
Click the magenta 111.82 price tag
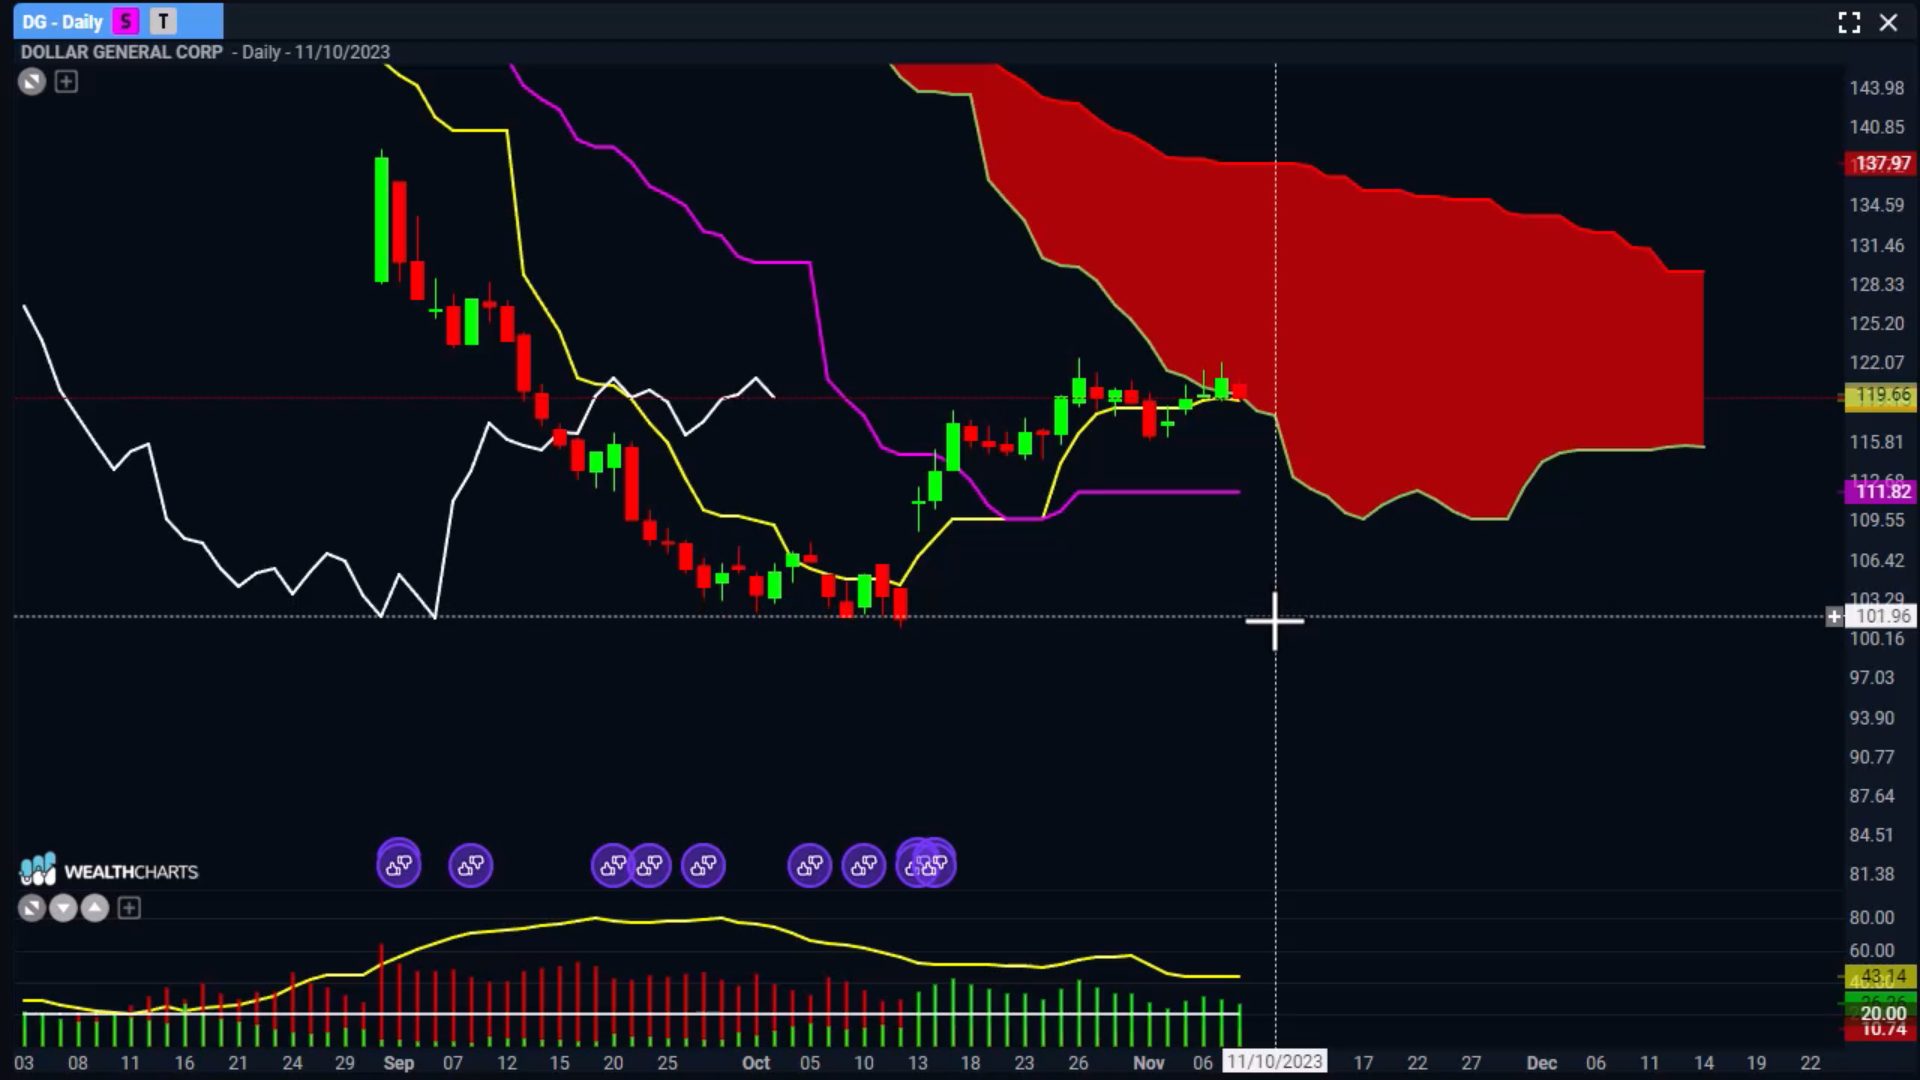1880,491
